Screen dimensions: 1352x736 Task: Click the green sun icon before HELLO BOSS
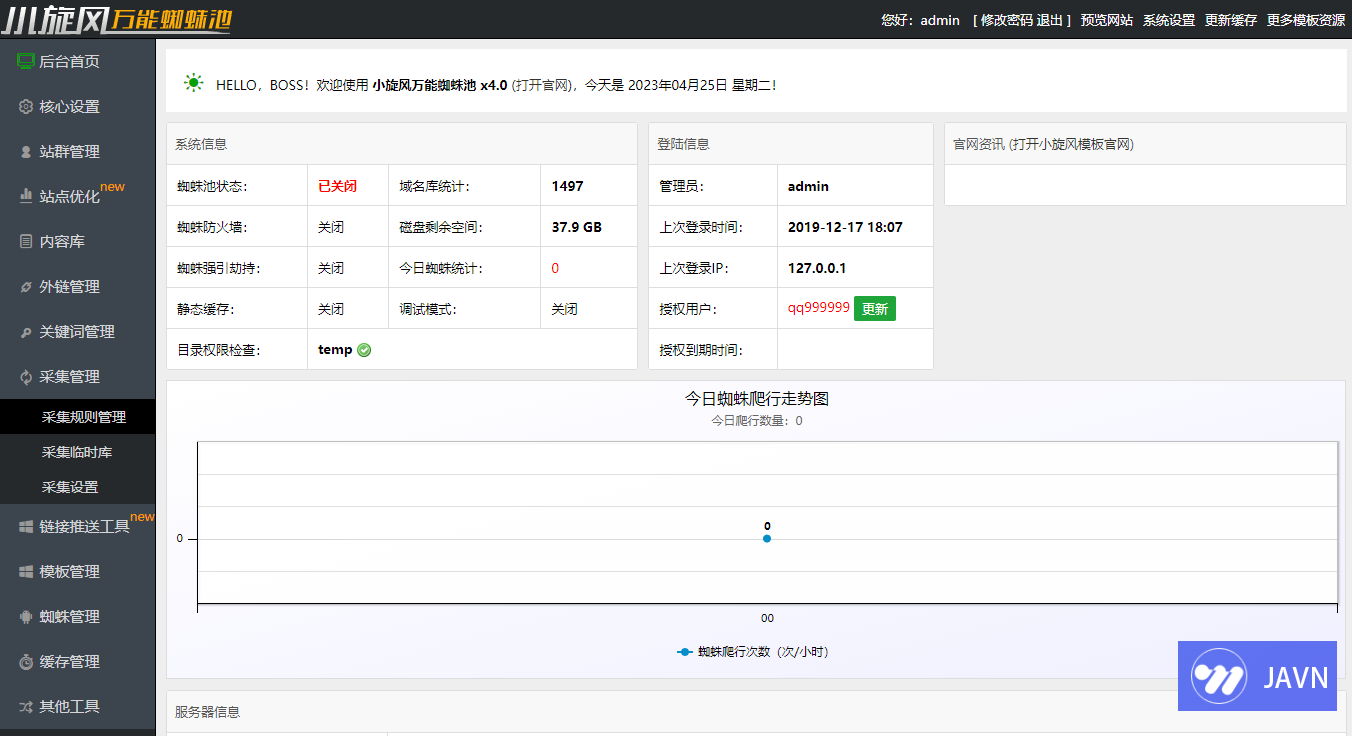tap(194, 83)
